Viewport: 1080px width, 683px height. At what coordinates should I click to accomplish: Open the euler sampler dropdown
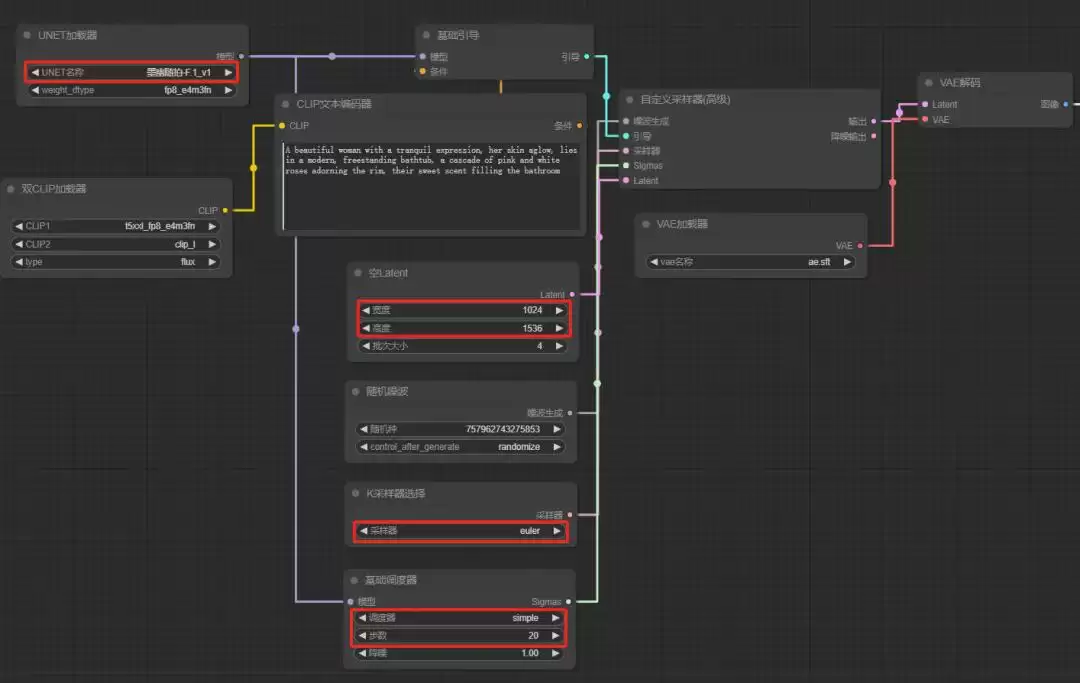coord(460,531)
